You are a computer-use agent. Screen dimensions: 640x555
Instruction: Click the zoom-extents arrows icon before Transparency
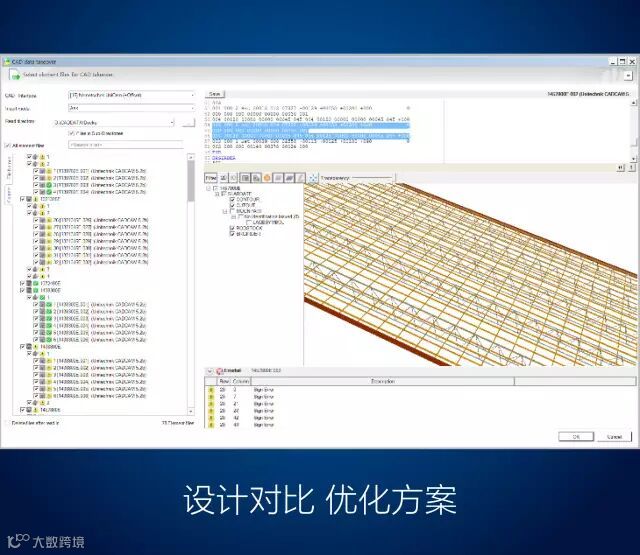click(313, 178)
